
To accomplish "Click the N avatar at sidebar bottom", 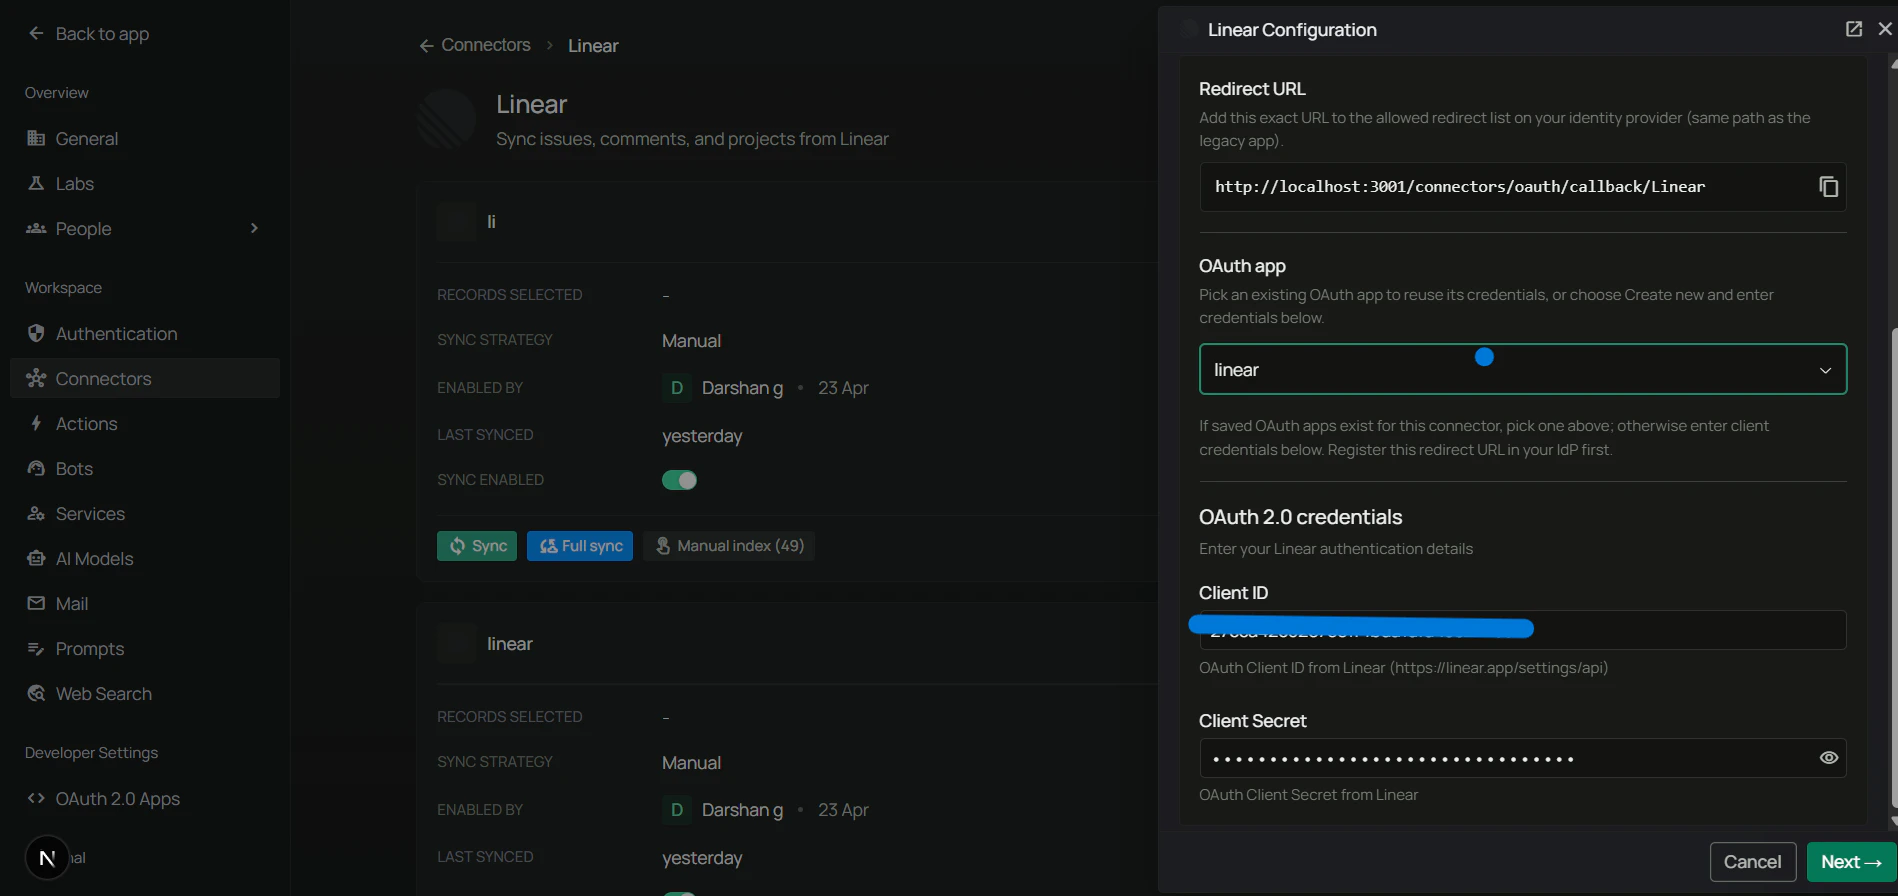I will click(x=47, y=858).
